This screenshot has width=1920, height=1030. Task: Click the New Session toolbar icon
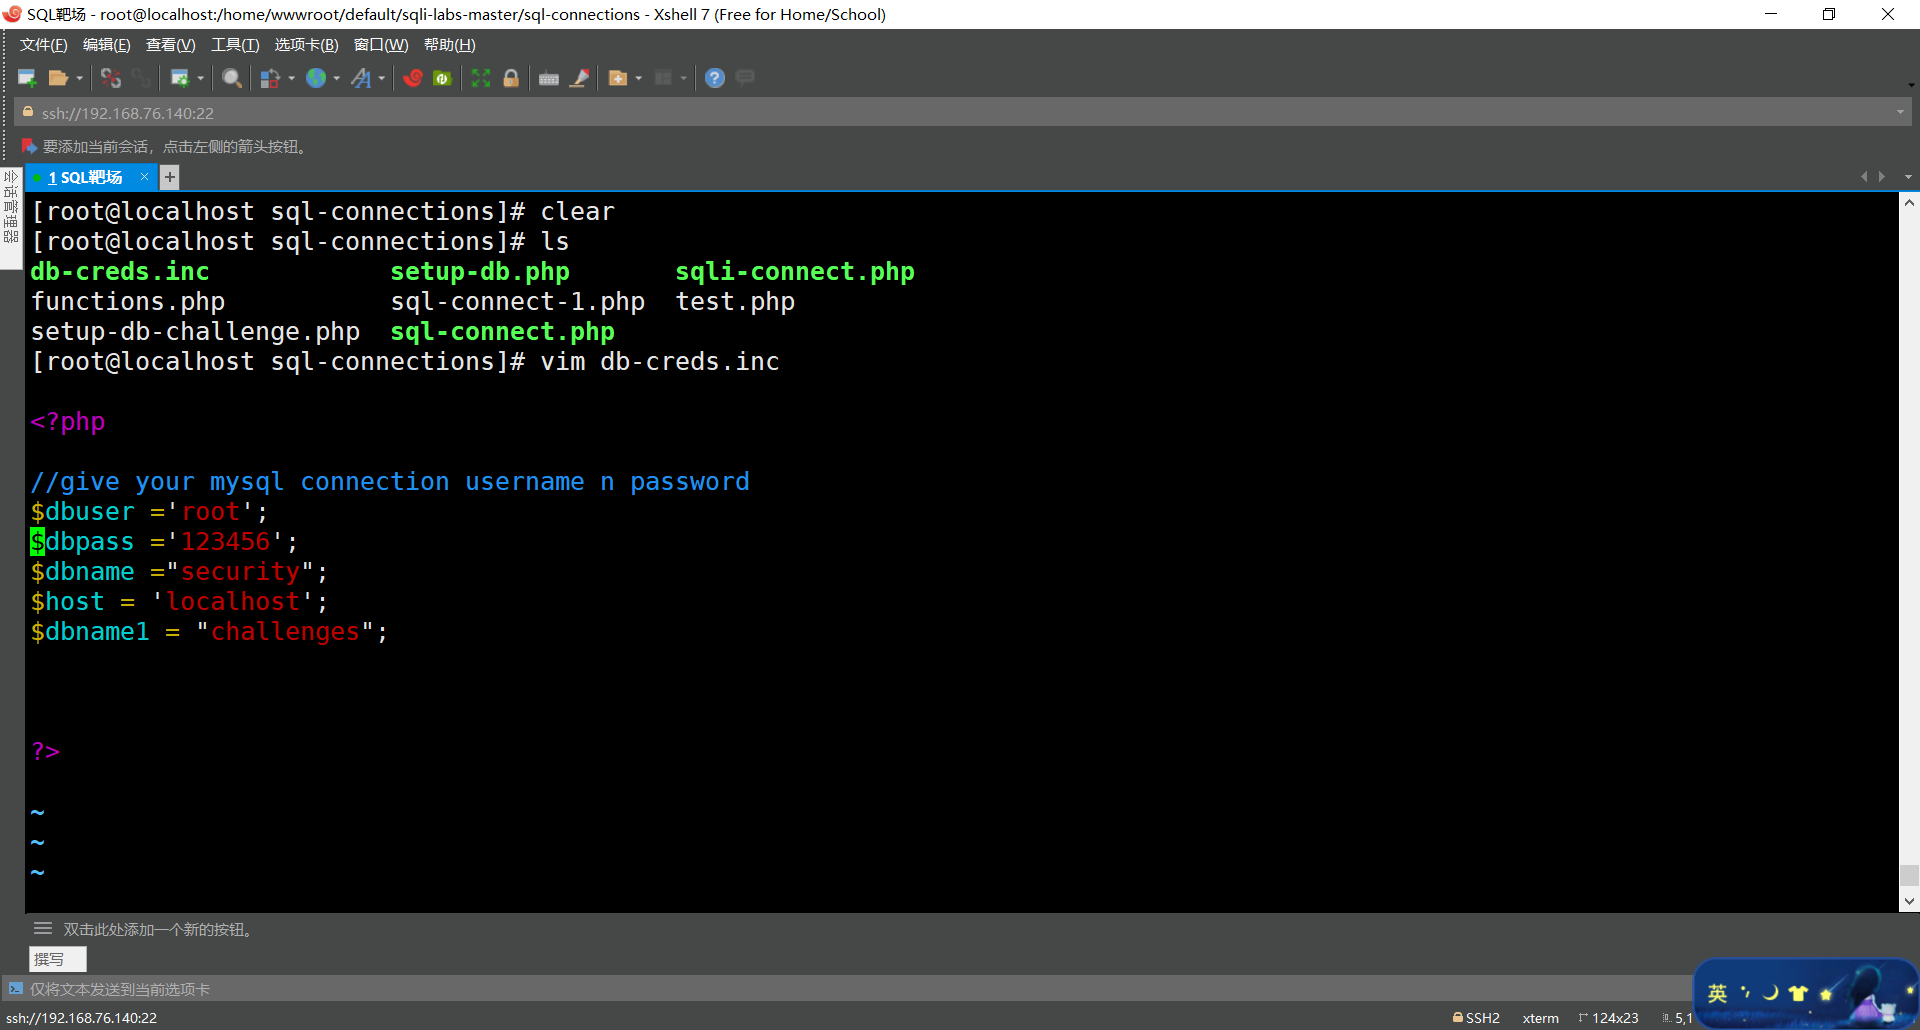click(x=27, y=78)
